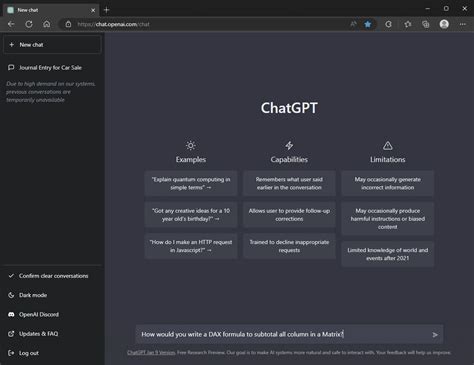
Task: Click the Limitations column heading
Action: point(387,160)
